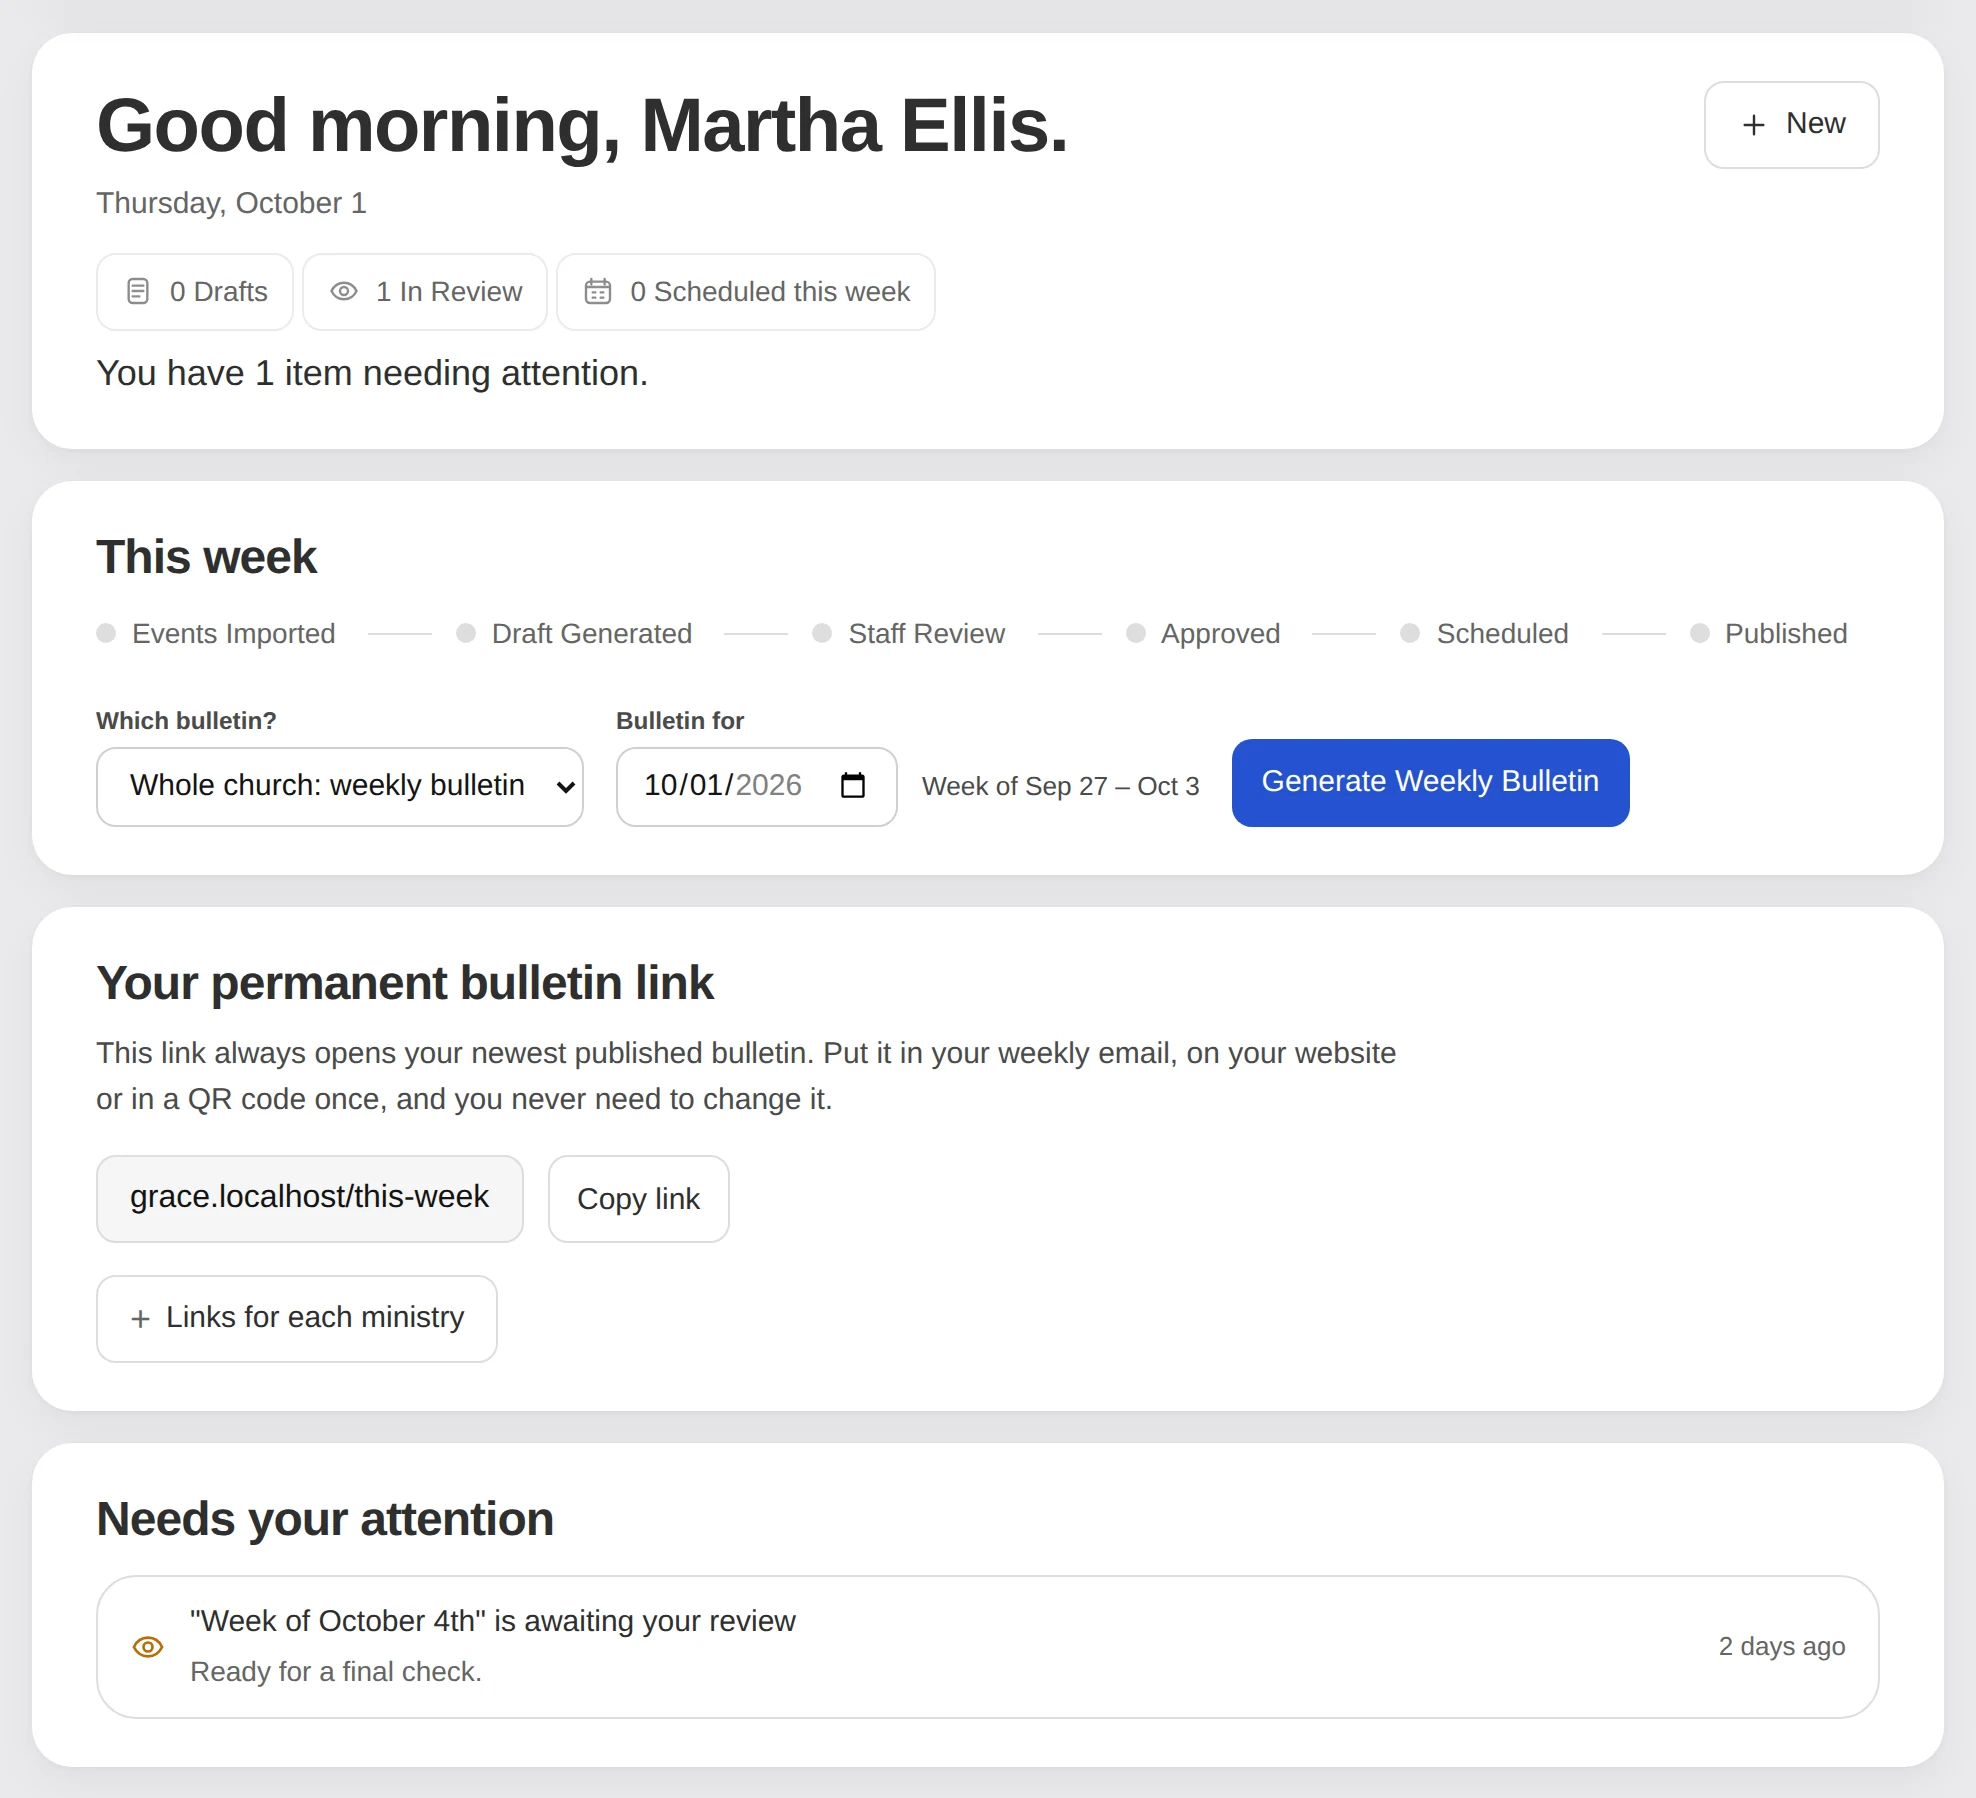This screenshot has width=1976, height=1798.
Task: Click You have 1 item needing attention
Action: (x=372, y=374)
